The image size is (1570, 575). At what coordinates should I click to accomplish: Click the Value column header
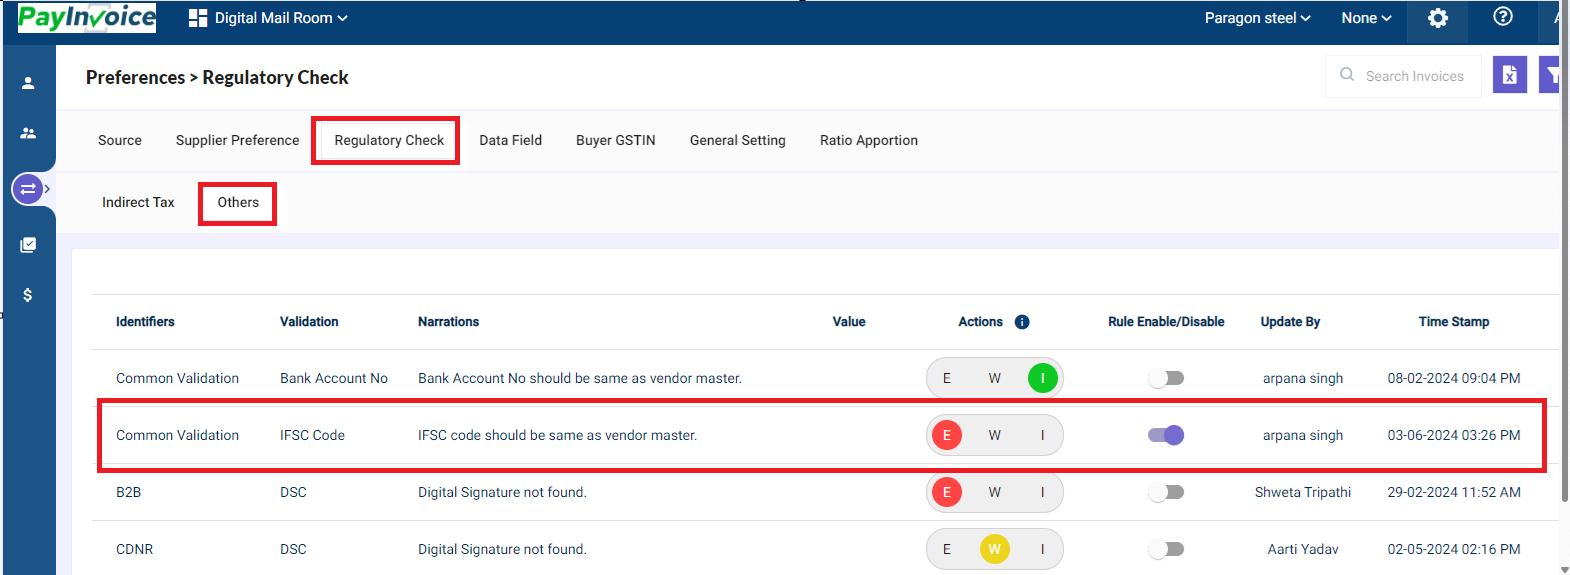click(849, 322)
